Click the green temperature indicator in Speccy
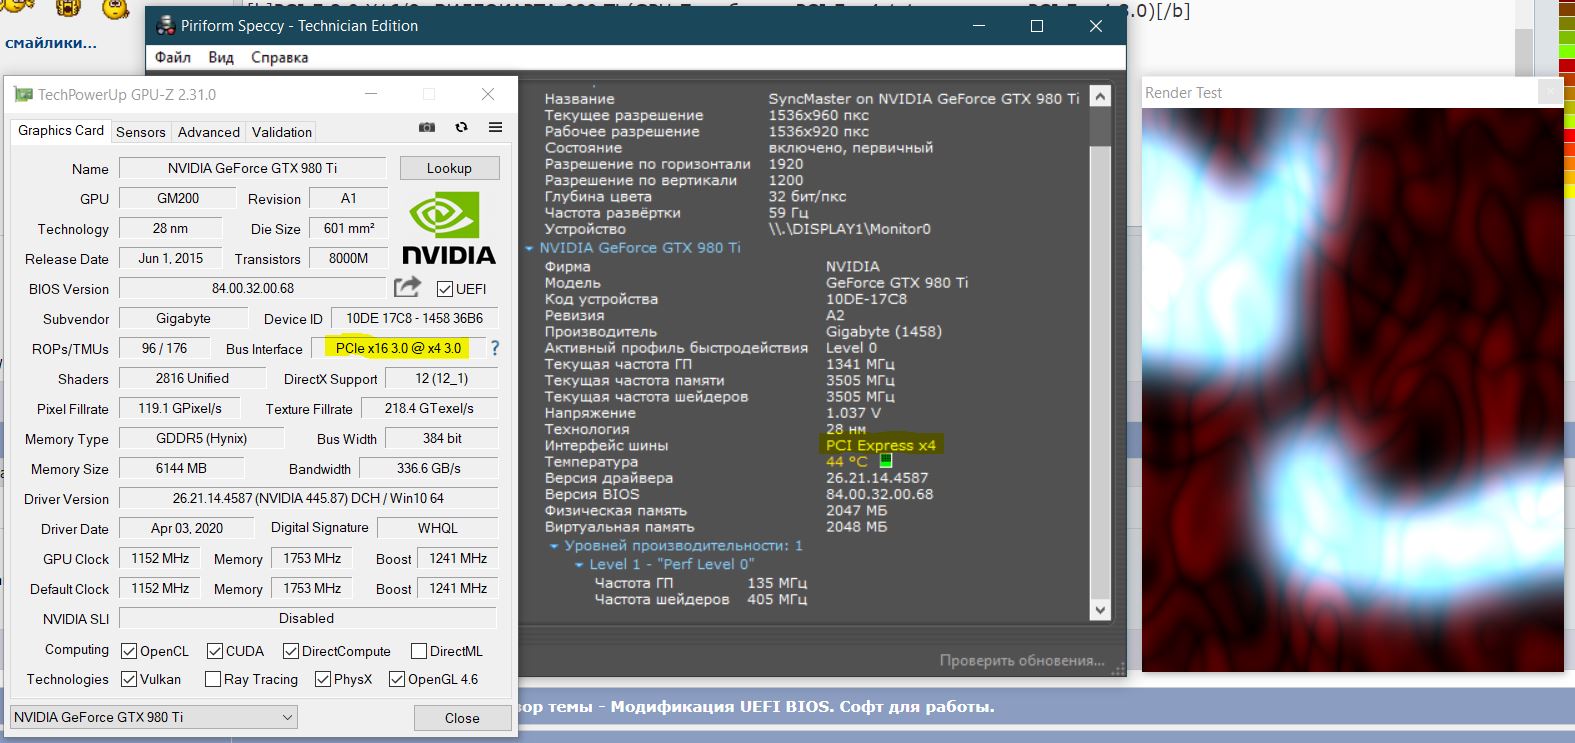1575x743 pixels. [x=886, y=461]
